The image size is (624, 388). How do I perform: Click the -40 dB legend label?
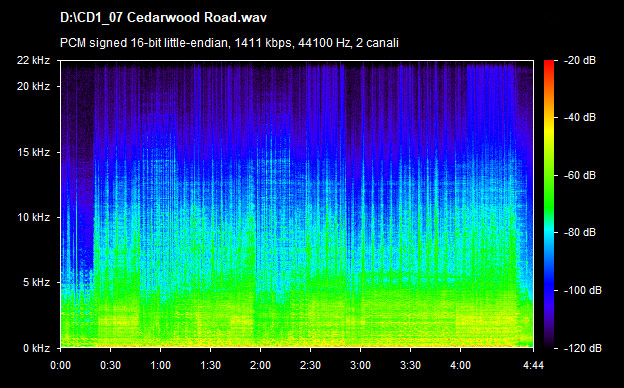[x=580, y=117]
